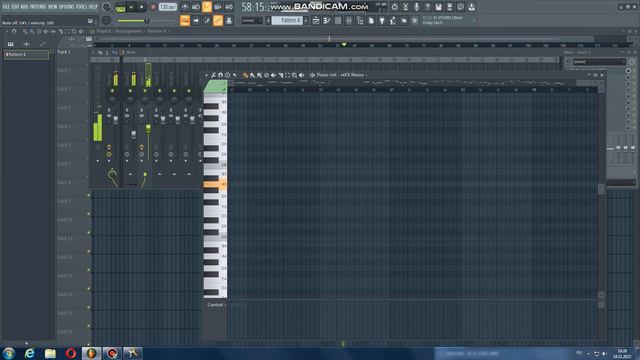This screenshot has width=640, height=360.
Task: Click the add new pattern plus button
Action: (306, 20)
